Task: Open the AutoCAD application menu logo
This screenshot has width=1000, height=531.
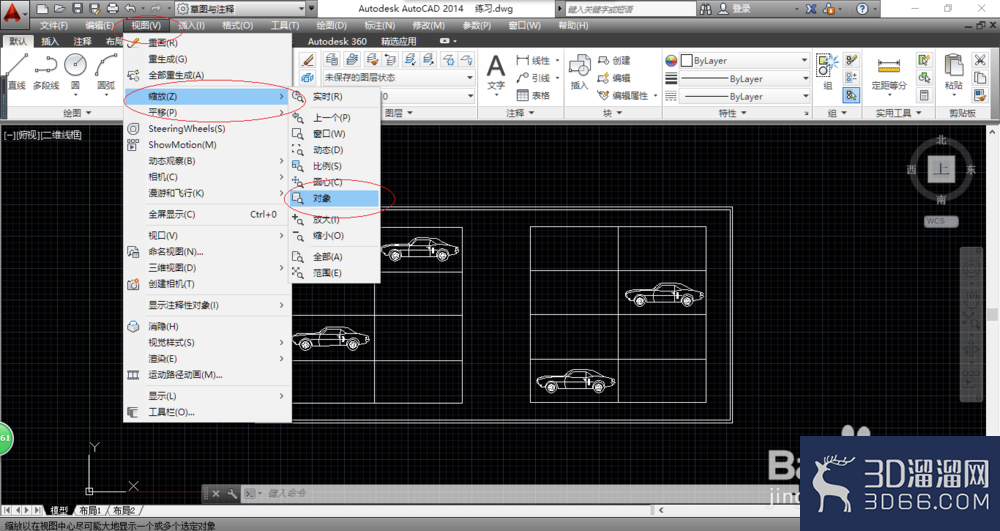Action: click(x=13, y=14)
